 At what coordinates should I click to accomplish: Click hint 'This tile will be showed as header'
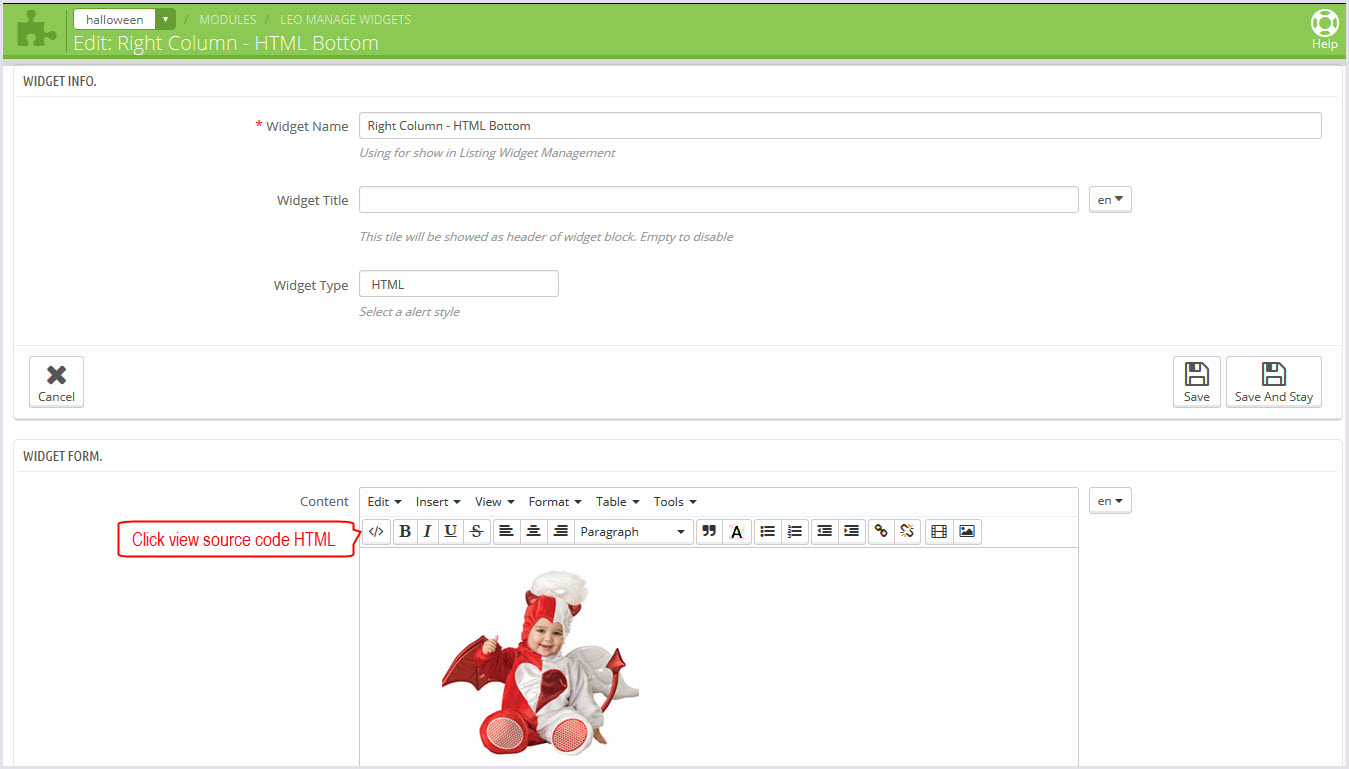[546, 237]
